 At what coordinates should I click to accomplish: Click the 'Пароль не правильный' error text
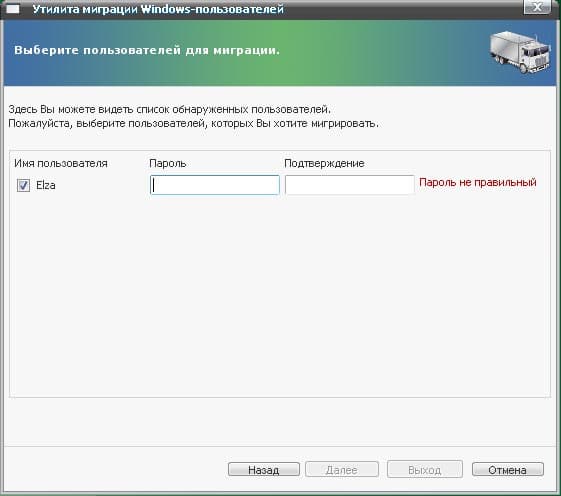coord(478,183)
